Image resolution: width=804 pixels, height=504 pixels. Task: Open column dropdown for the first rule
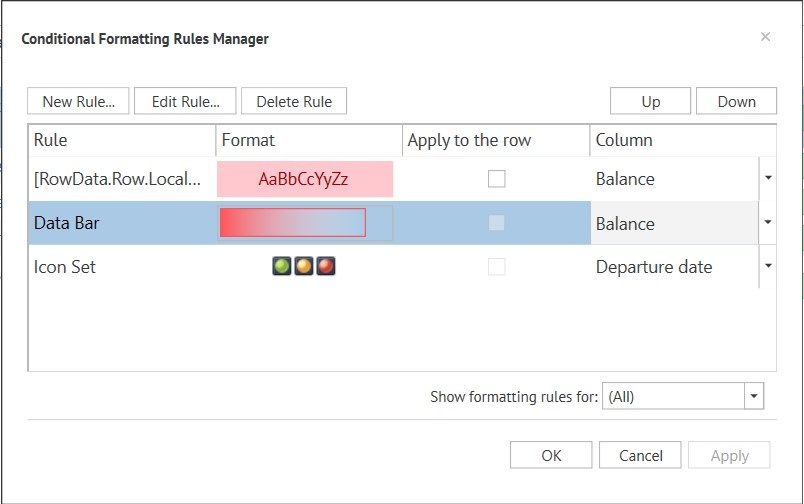pyautogui.click(x=768, y=178)
